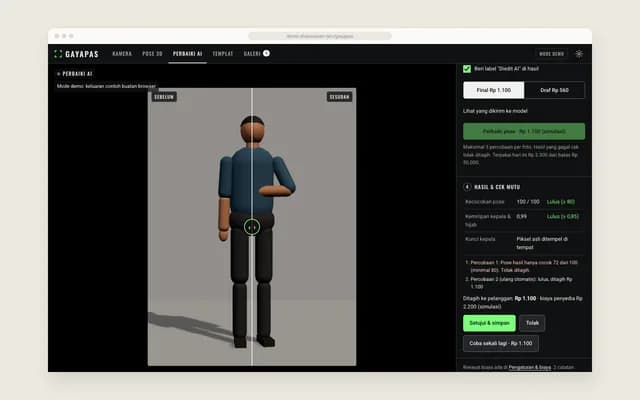Select the Perbaiki AI tab
Screen dimensions: 640x400
click(x=187, y=54)
